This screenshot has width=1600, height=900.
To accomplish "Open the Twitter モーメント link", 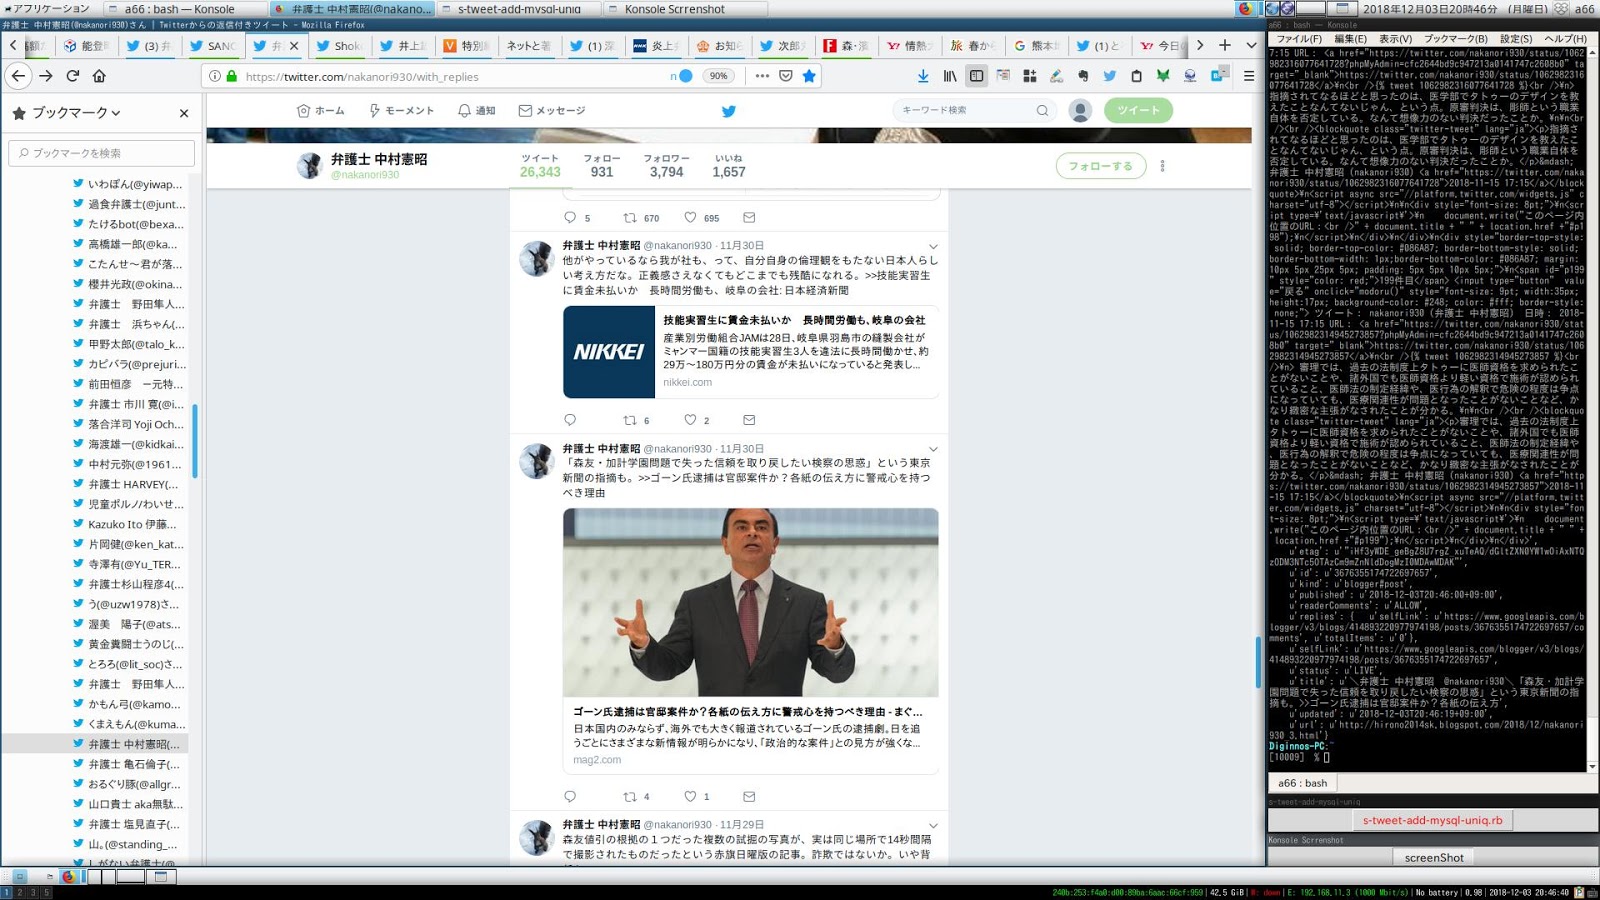I will (x=402, y=111).
